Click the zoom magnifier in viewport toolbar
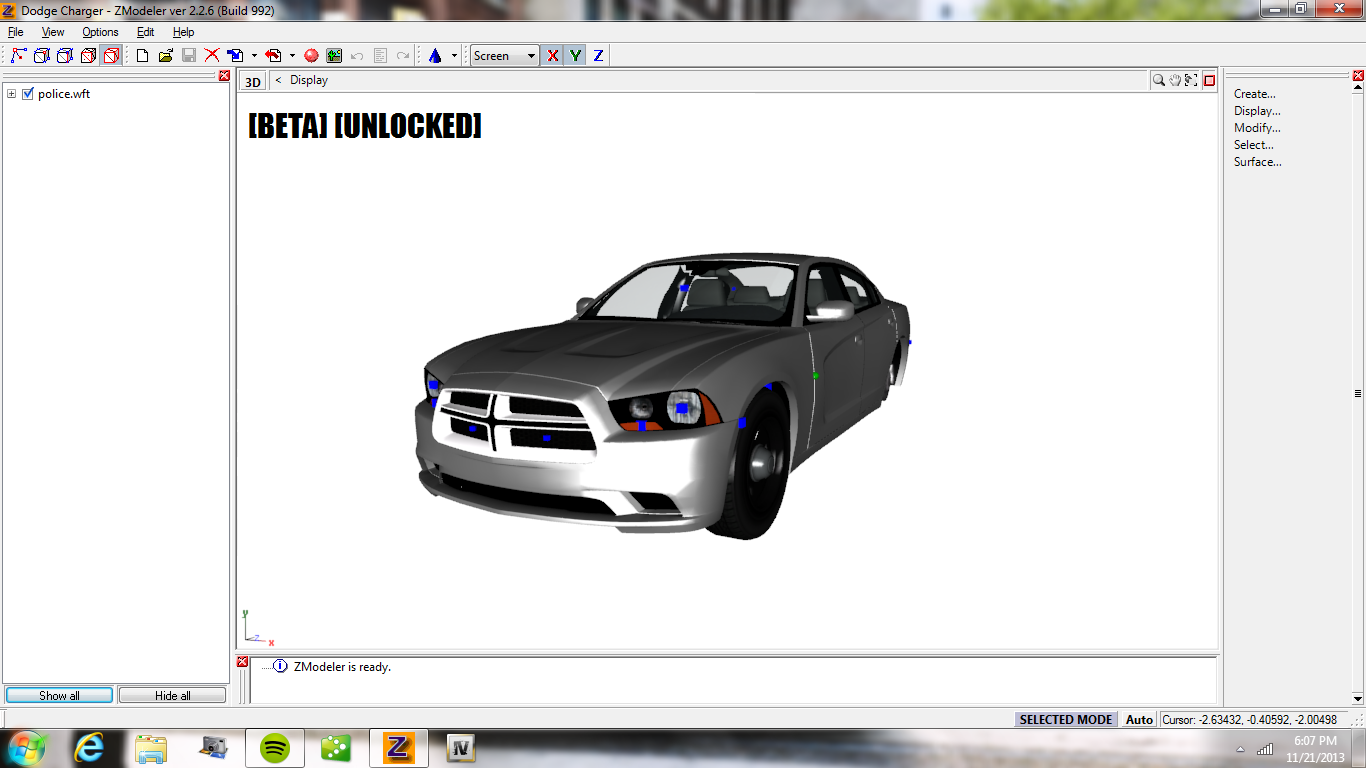The width and height of the screenshot is (1366, 768). (1158, 80)
